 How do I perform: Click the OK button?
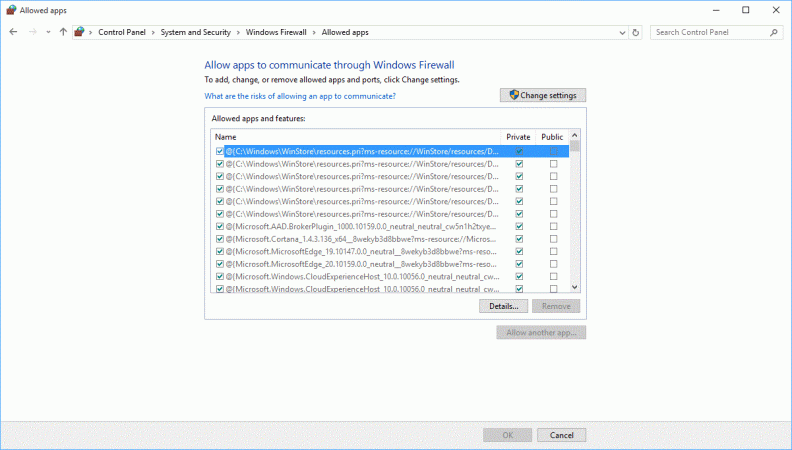point(508,435)
